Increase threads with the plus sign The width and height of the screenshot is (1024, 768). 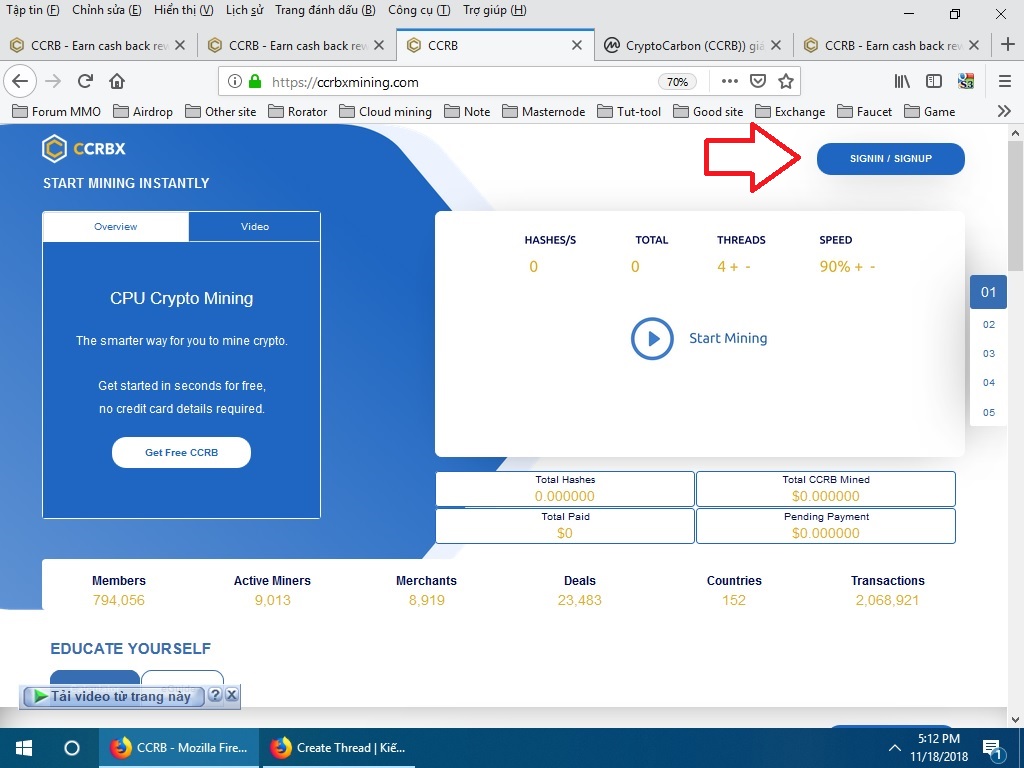[x=734, y=266]
